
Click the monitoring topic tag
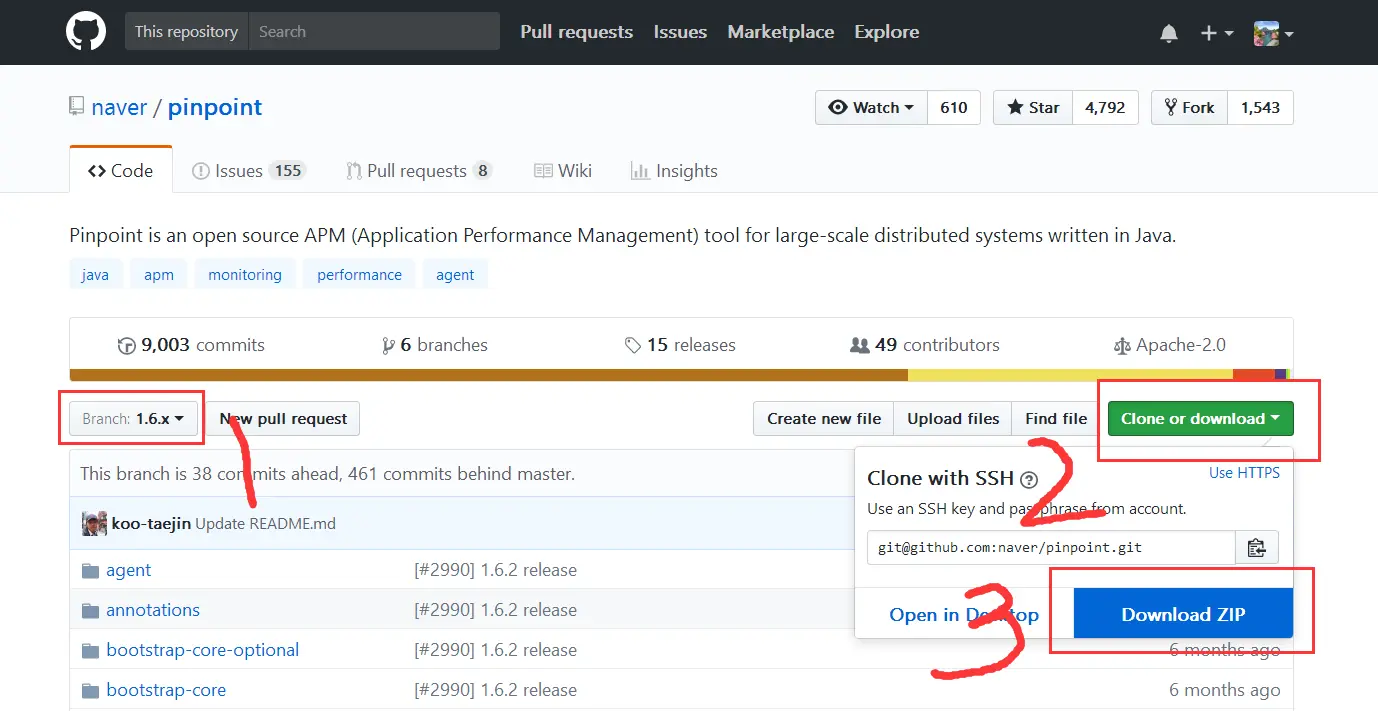click(x=245, y=274)
